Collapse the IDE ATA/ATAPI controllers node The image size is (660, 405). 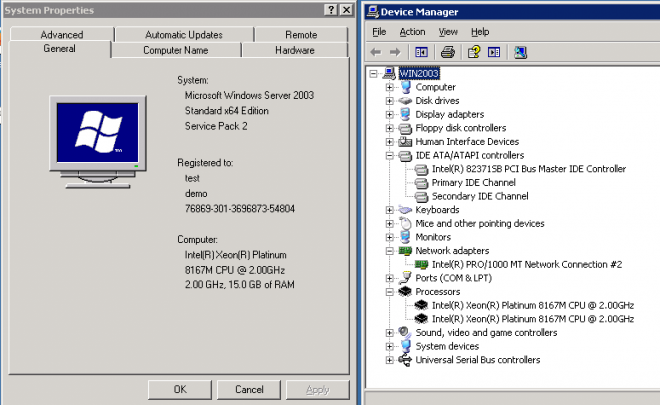pyautogui.click(x=390, y=156)
